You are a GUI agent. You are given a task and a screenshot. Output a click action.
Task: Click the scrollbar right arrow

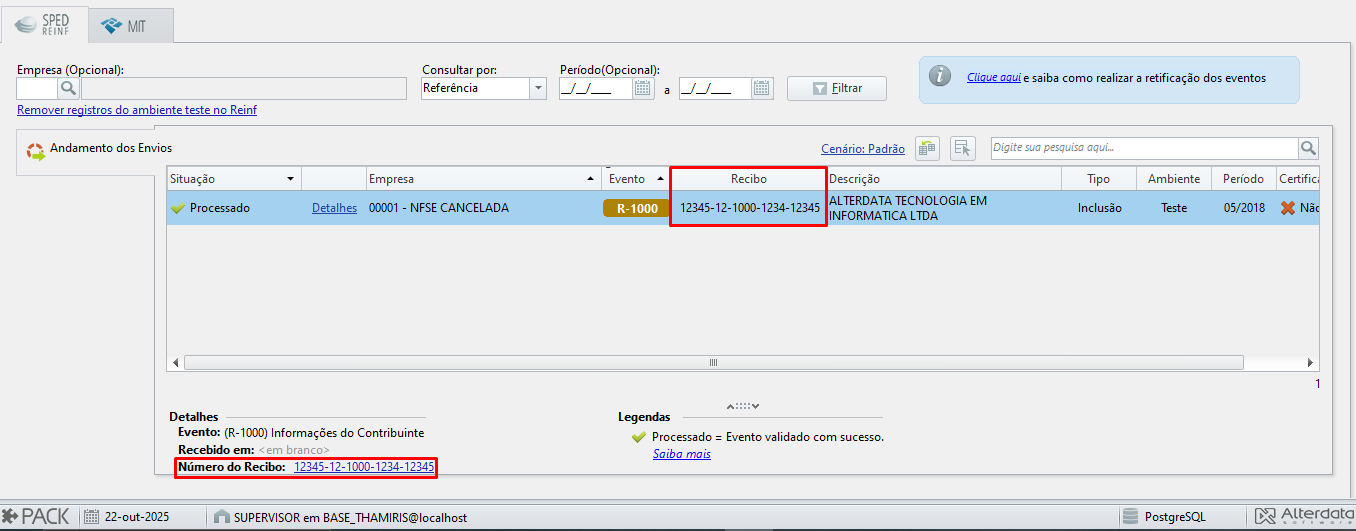coord(1311,362)
